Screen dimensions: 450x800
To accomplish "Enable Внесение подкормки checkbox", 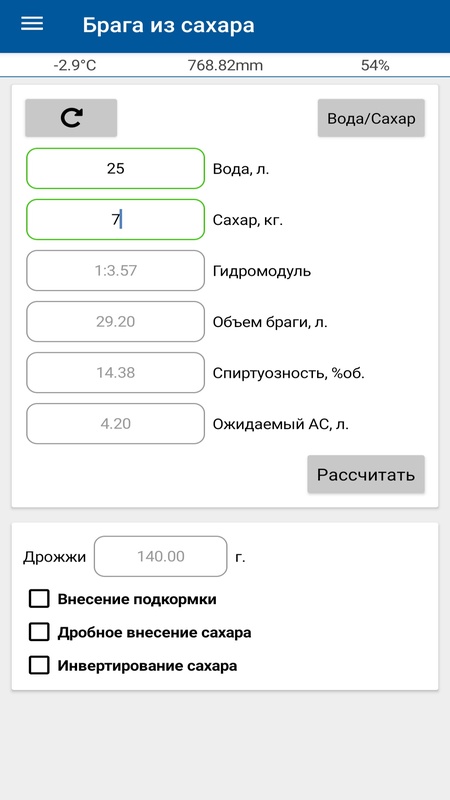I will (39, 599).
